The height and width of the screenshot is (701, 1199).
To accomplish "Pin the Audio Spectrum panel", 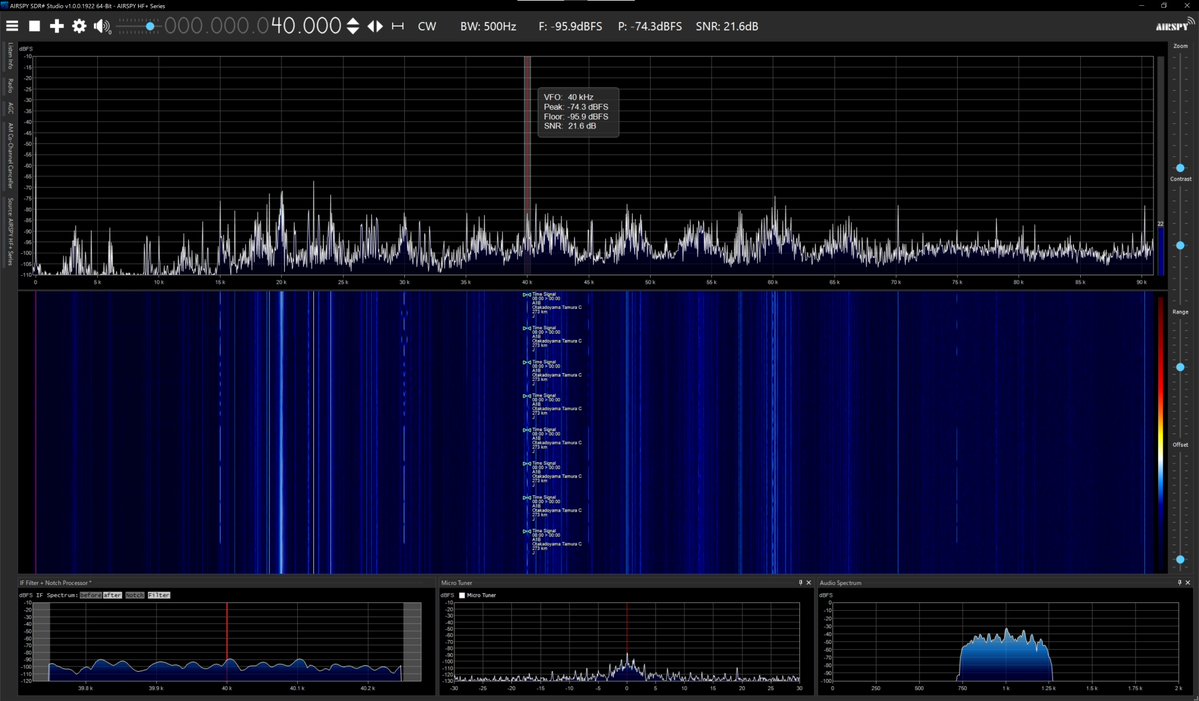I will click(x=1179, y=583).
